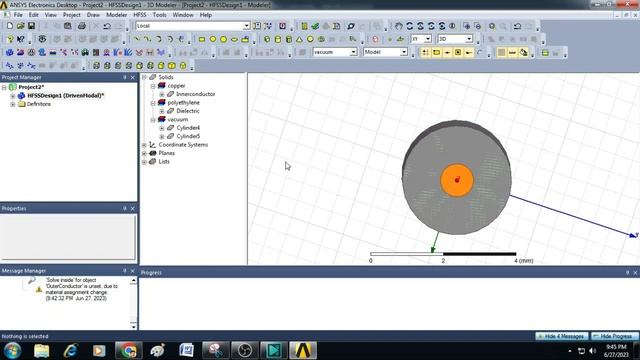Toggle the fifth yellow snap mode button
This screenshot has height=360, width=640.
[x=469, y=52]
